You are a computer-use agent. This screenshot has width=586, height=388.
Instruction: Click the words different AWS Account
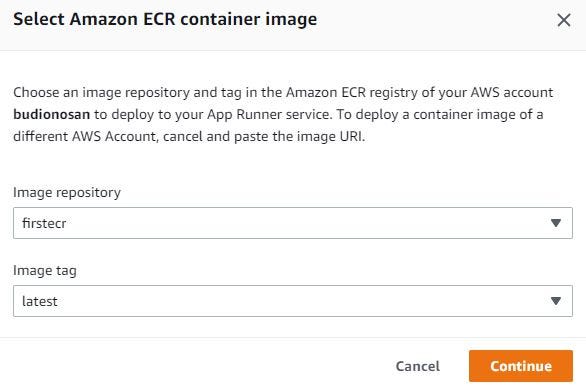click(86, 136)
